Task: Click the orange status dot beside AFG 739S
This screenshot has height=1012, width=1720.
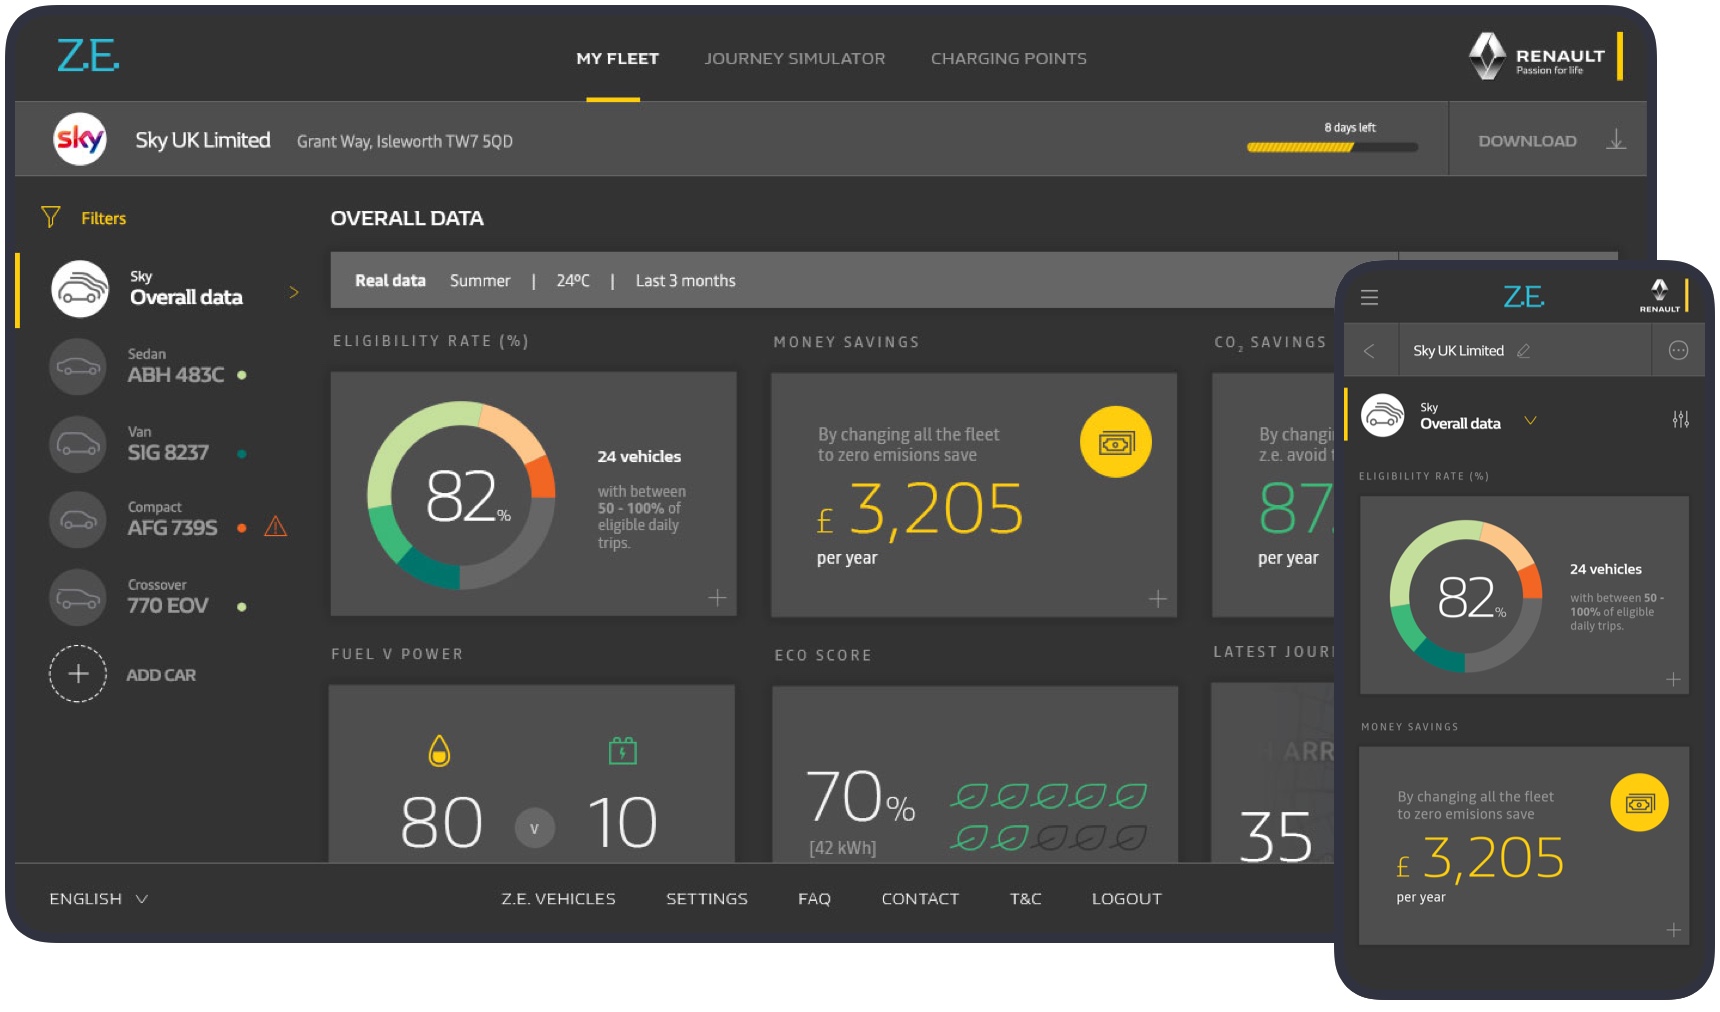Action: point(241,528)
